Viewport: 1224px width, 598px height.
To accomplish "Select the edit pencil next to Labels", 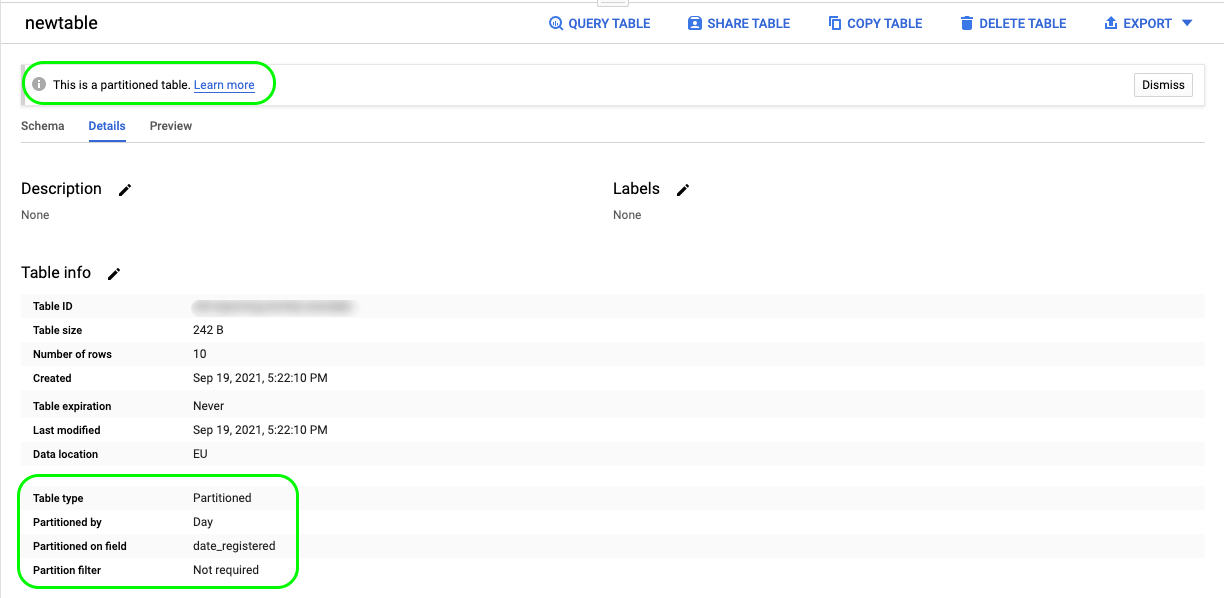I will pyautogui.click(x=684, y=189).
